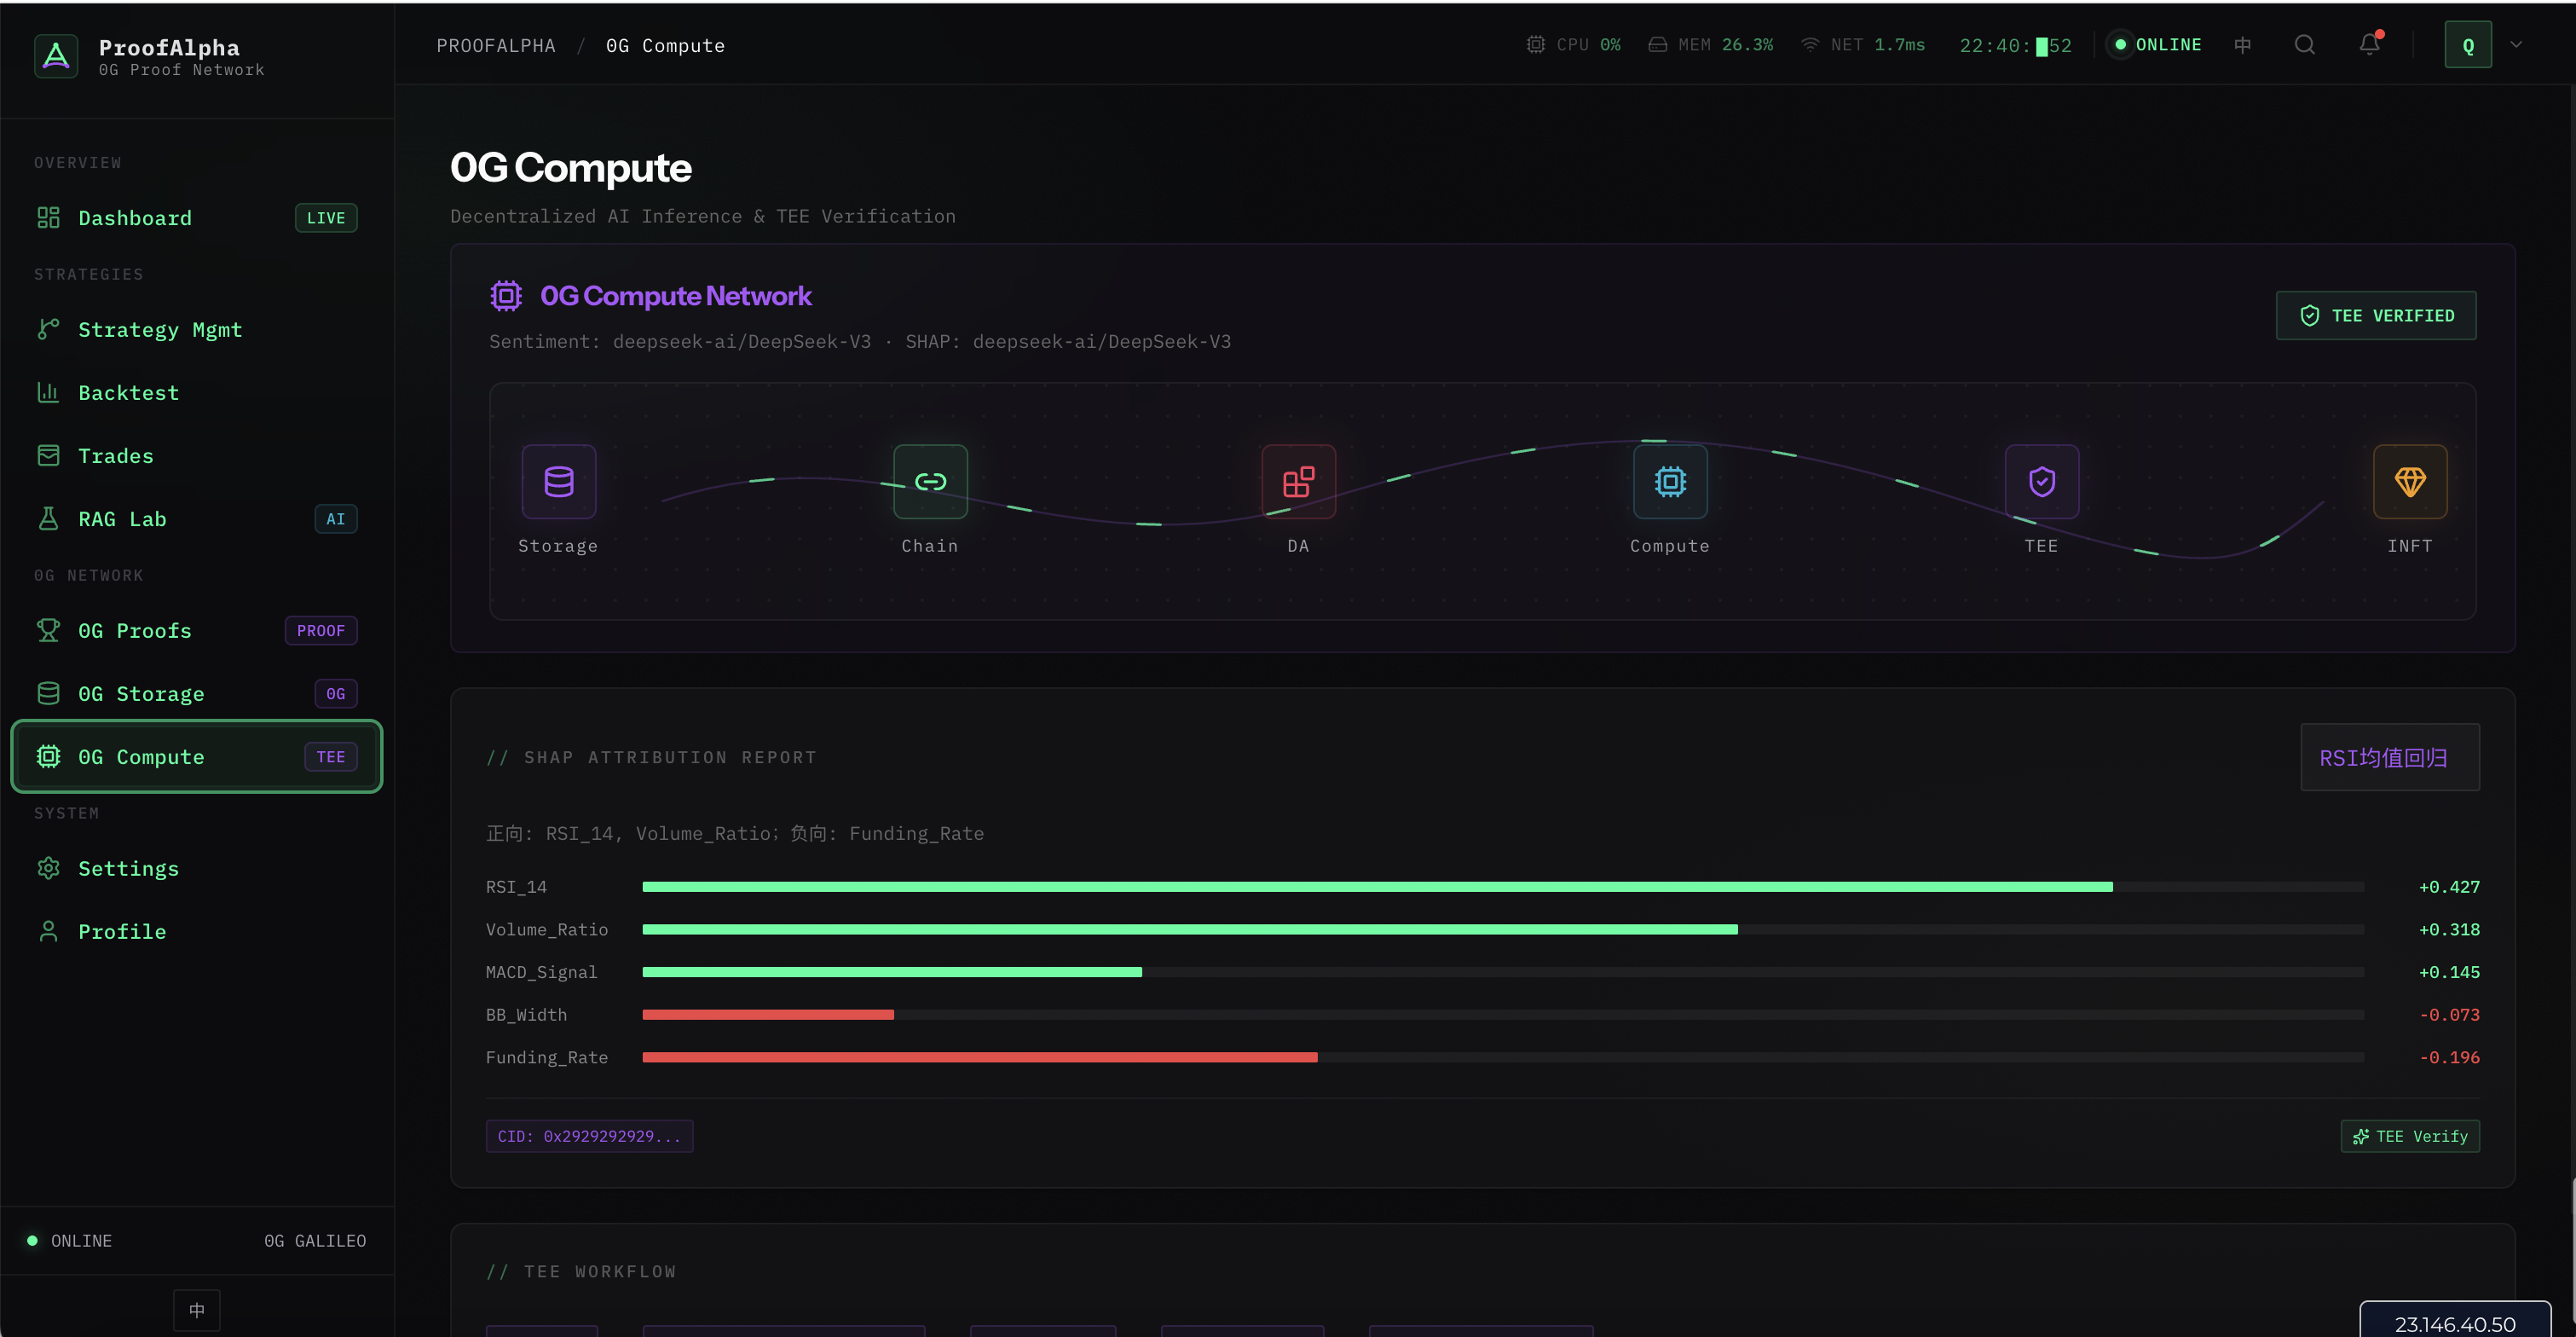Viewport: 2576px width, 1337px height.
Task: Click the CID: 0x2929292929... chip
Action: (589, 1137)
